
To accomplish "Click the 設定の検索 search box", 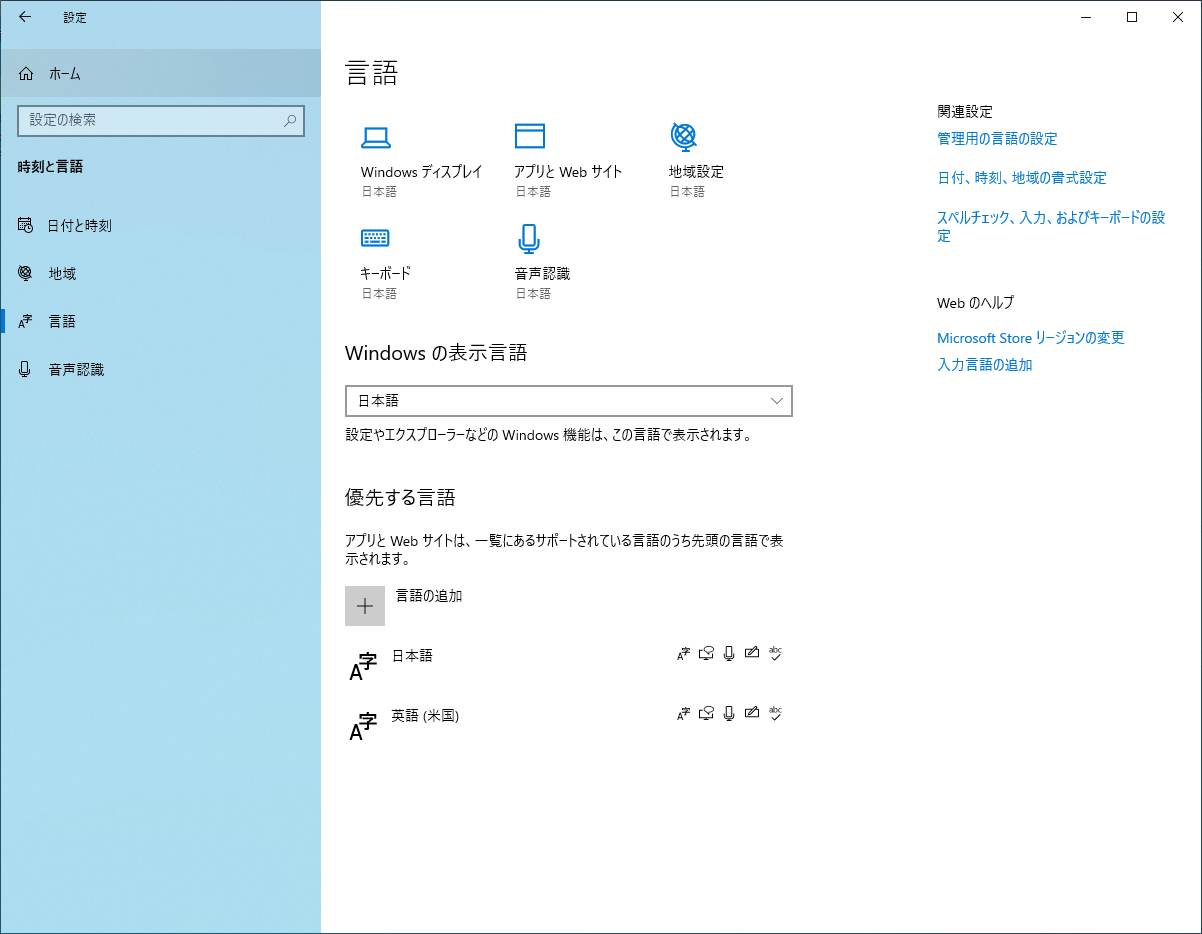I will [161, 120].
